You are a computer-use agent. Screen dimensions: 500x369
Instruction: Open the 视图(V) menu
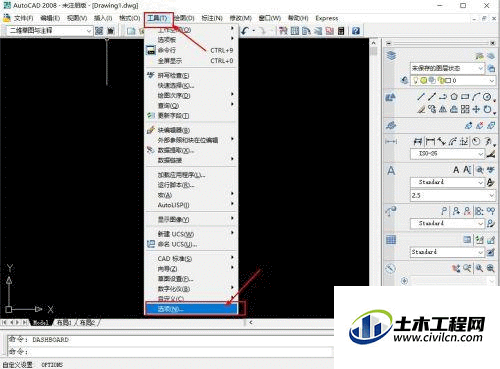(77, 18)
